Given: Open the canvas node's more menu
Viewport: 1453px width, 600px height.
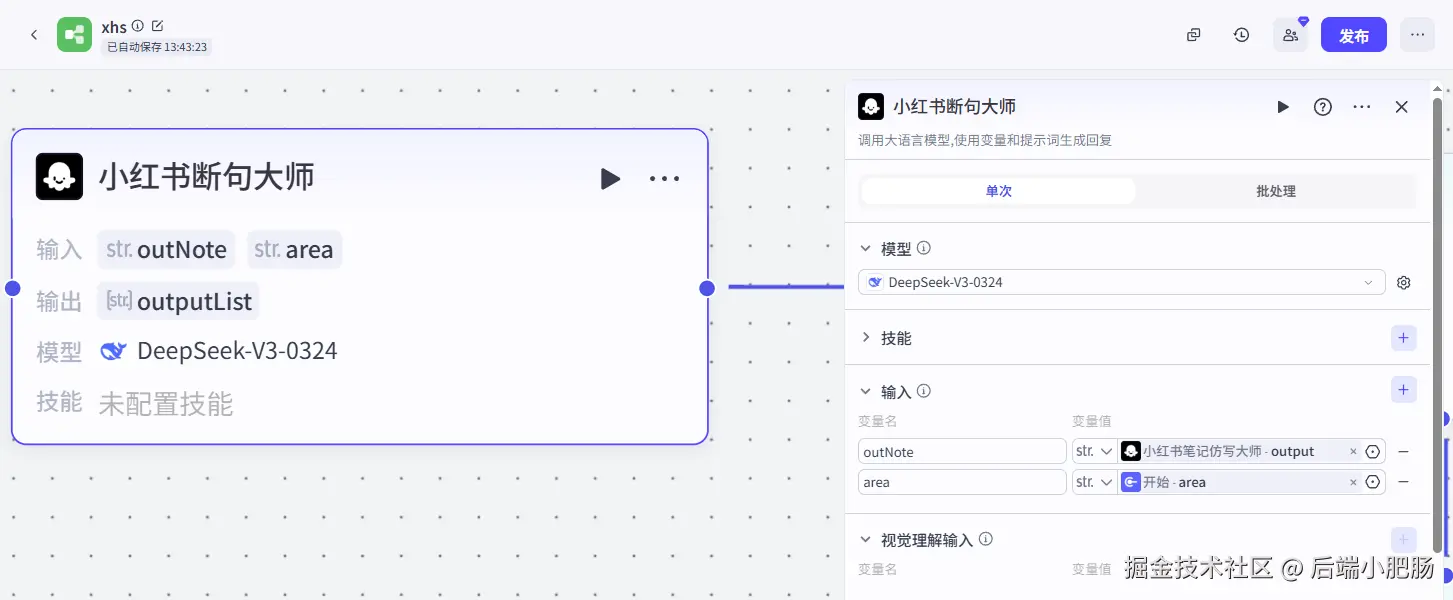Looking at the screenshot, I should point(664,179).
